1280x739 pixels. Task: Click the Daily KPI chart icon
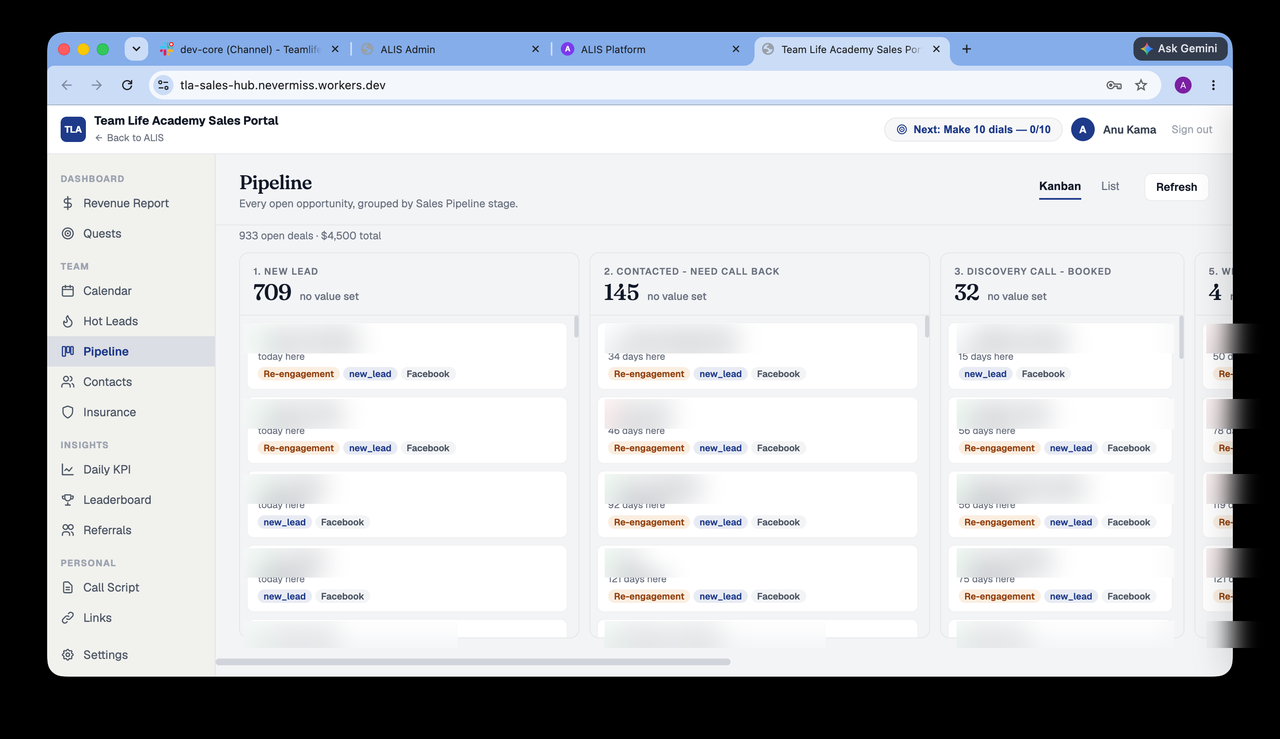[x=68, y=470]
